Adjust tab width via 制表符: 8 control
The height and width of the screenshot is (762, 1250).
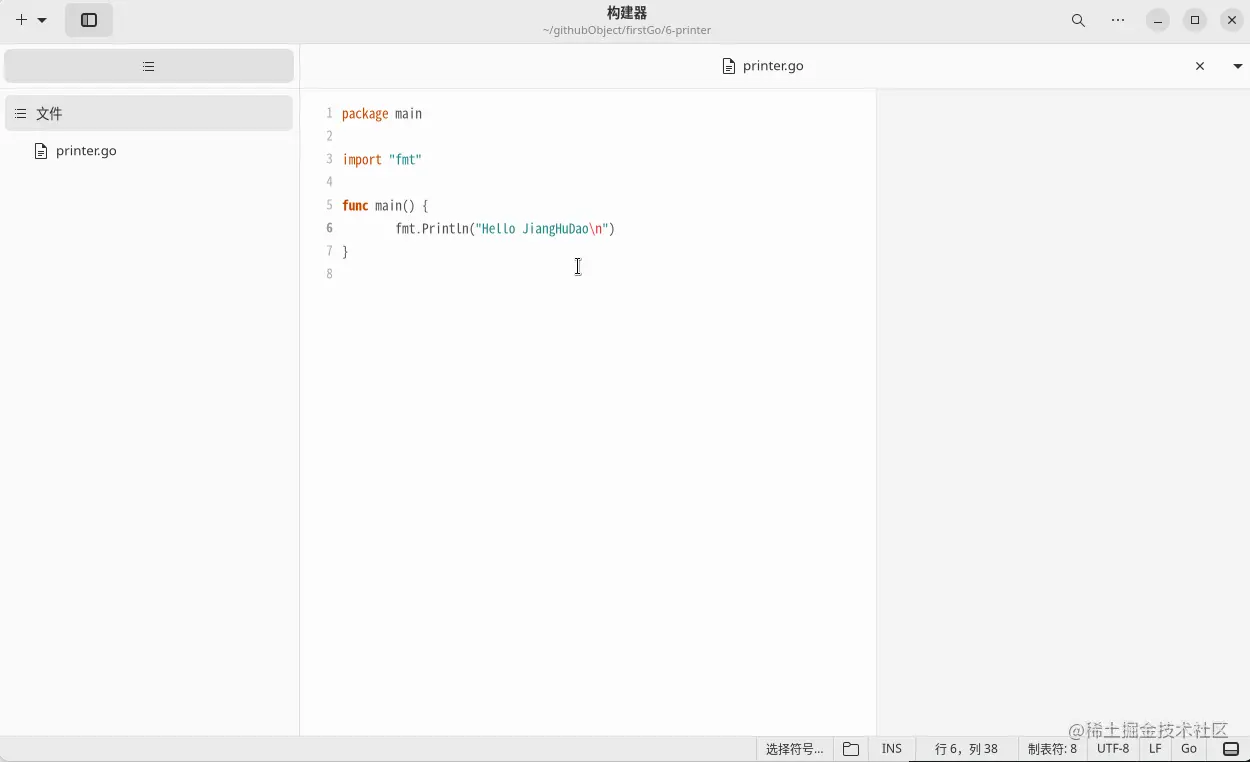pyautogui.click(x=1052, y=748)
